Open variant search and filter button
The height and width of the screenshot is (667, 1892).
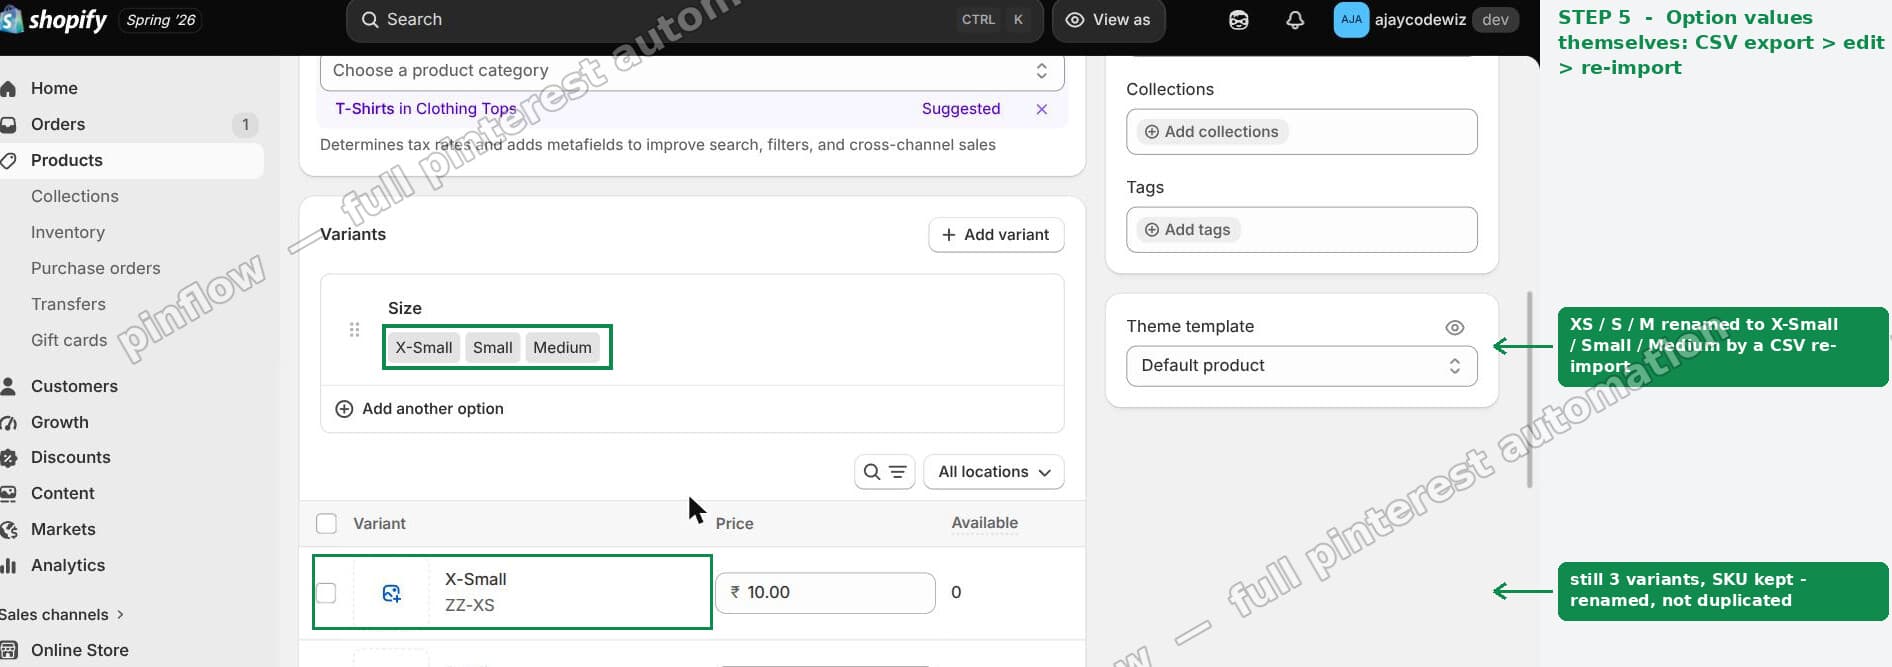click(885, 472)
